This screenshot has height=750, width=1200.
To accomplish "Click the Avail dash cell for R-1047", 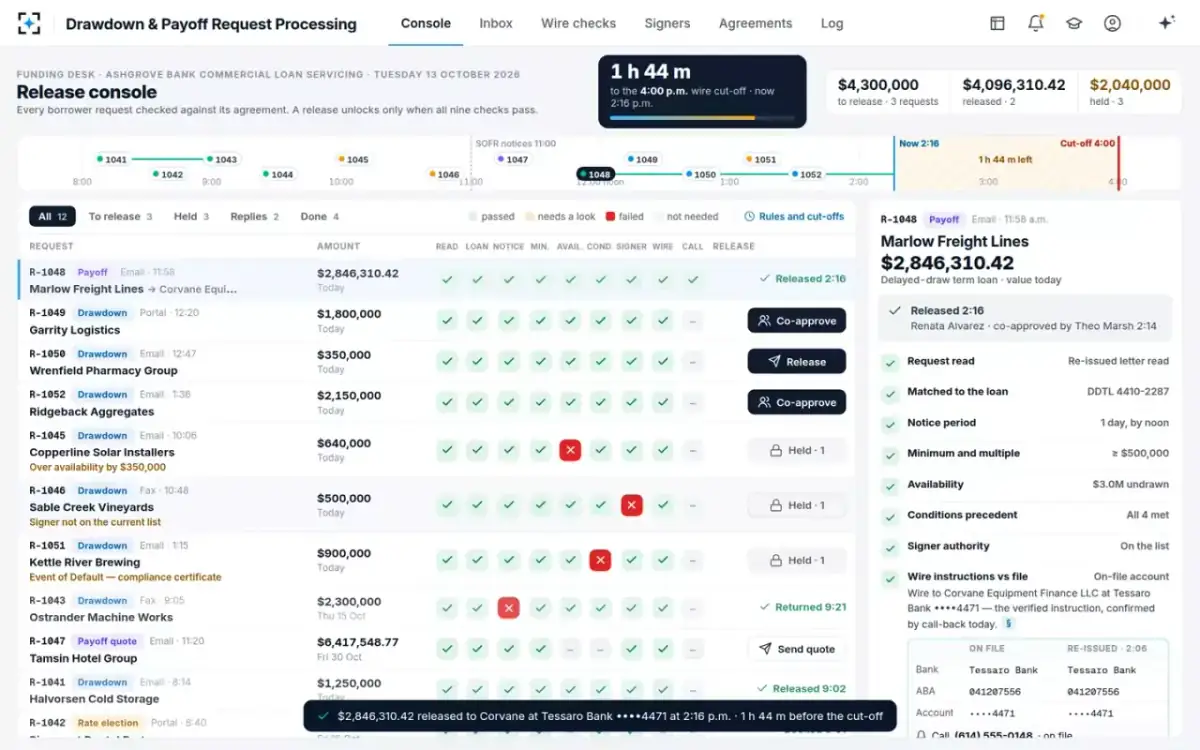I will pos(570,648).
